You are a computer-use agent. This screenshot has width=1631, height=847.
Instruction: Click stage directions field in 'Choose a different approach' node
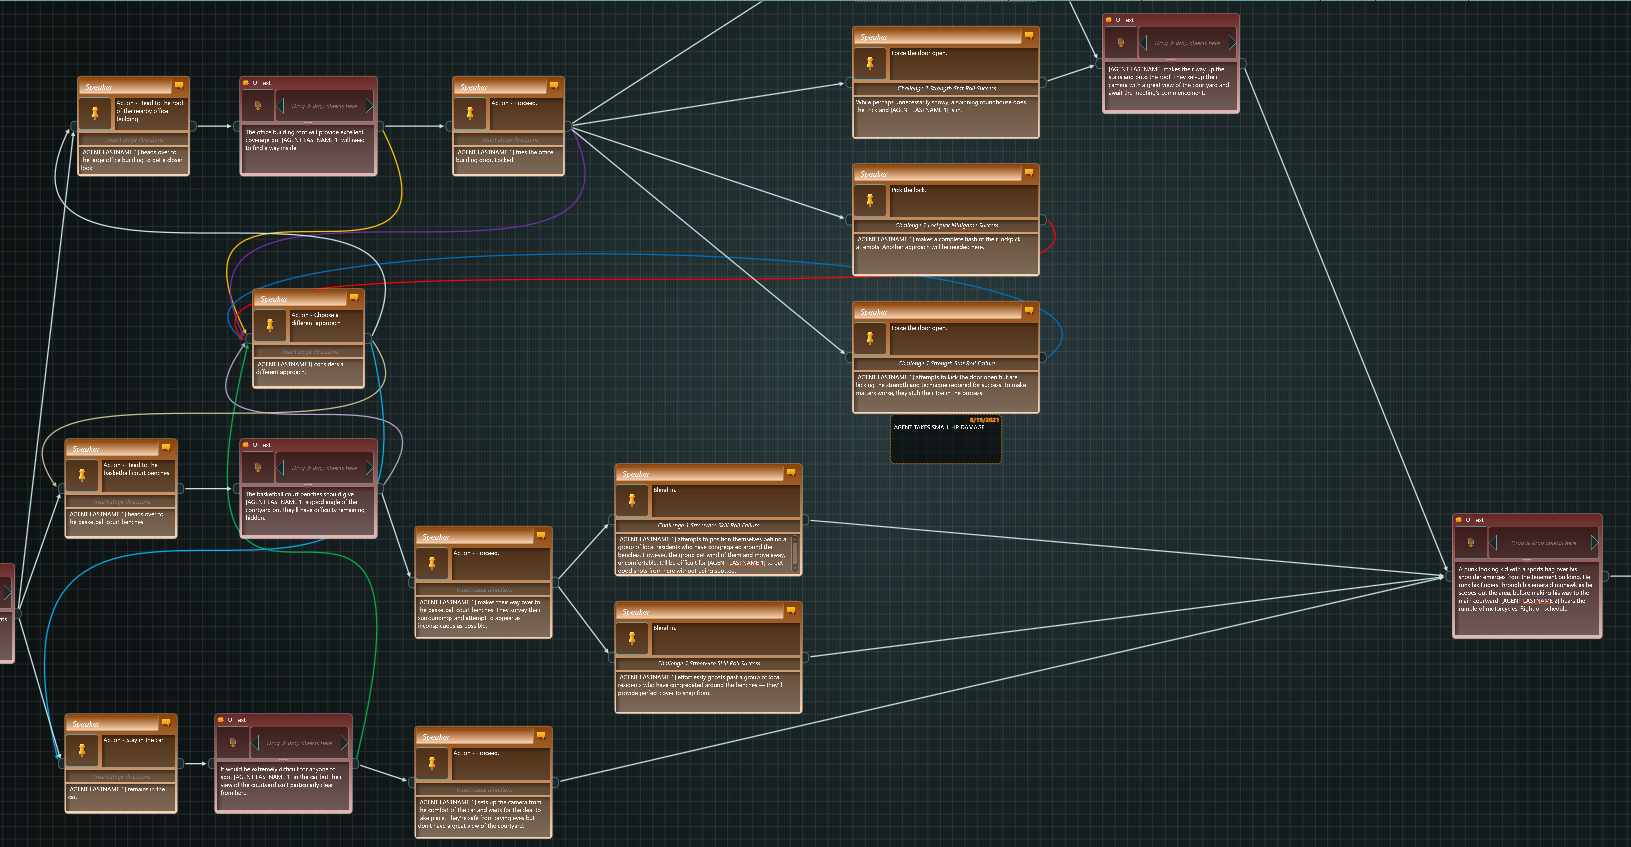click(309, 352)
